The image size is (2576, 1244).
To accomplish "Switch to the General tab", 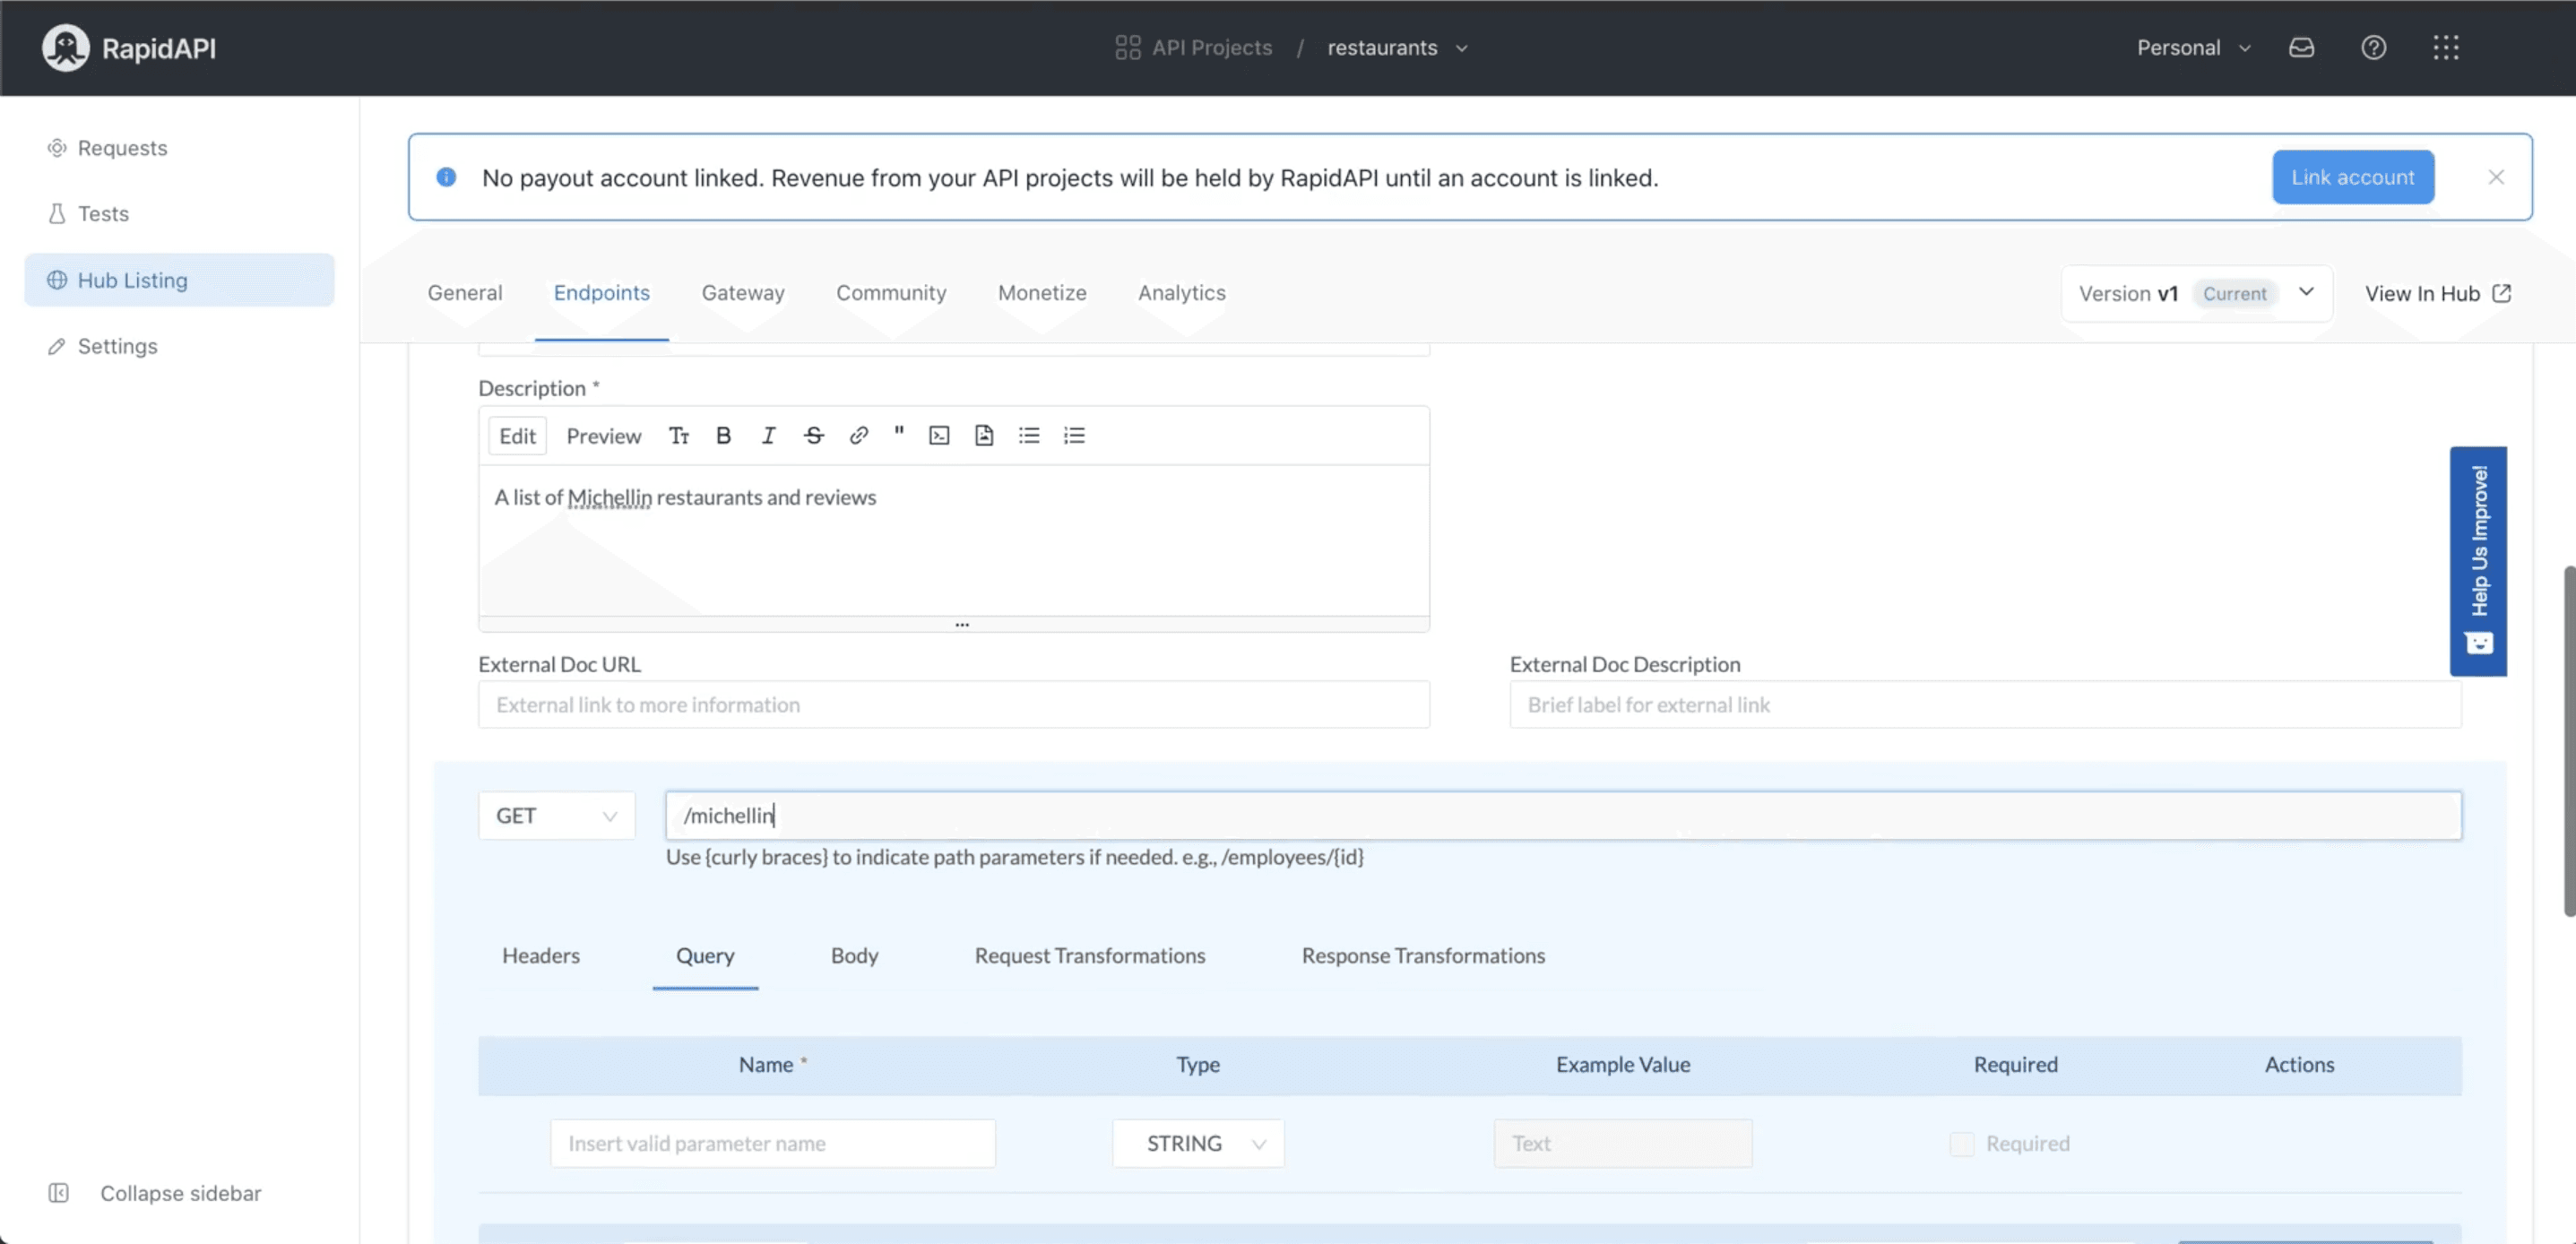I will click(464, 293).
